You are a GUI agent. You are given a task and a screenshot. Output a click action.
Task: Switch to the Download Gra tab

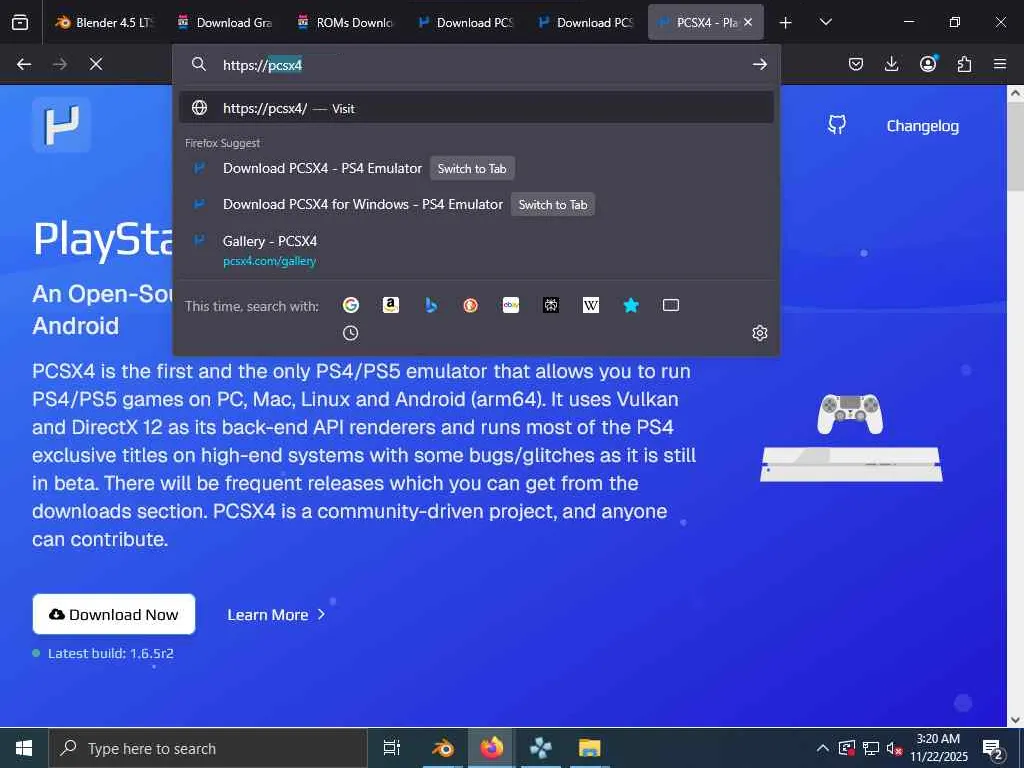[x=225, y=22]
